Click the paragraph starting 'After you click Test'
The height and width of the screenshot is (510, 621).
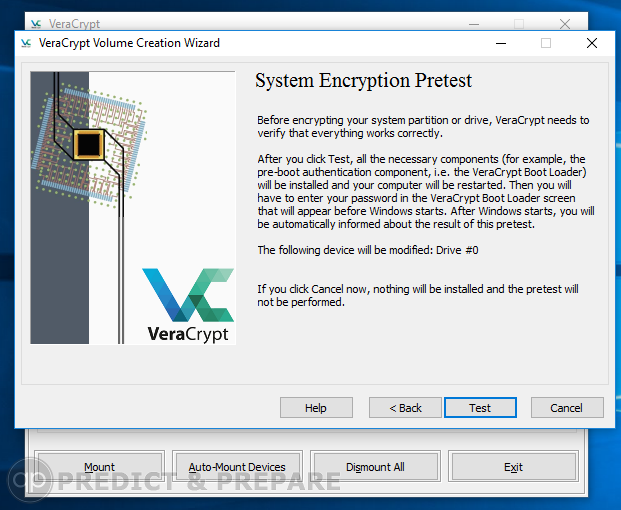[426, 192]
